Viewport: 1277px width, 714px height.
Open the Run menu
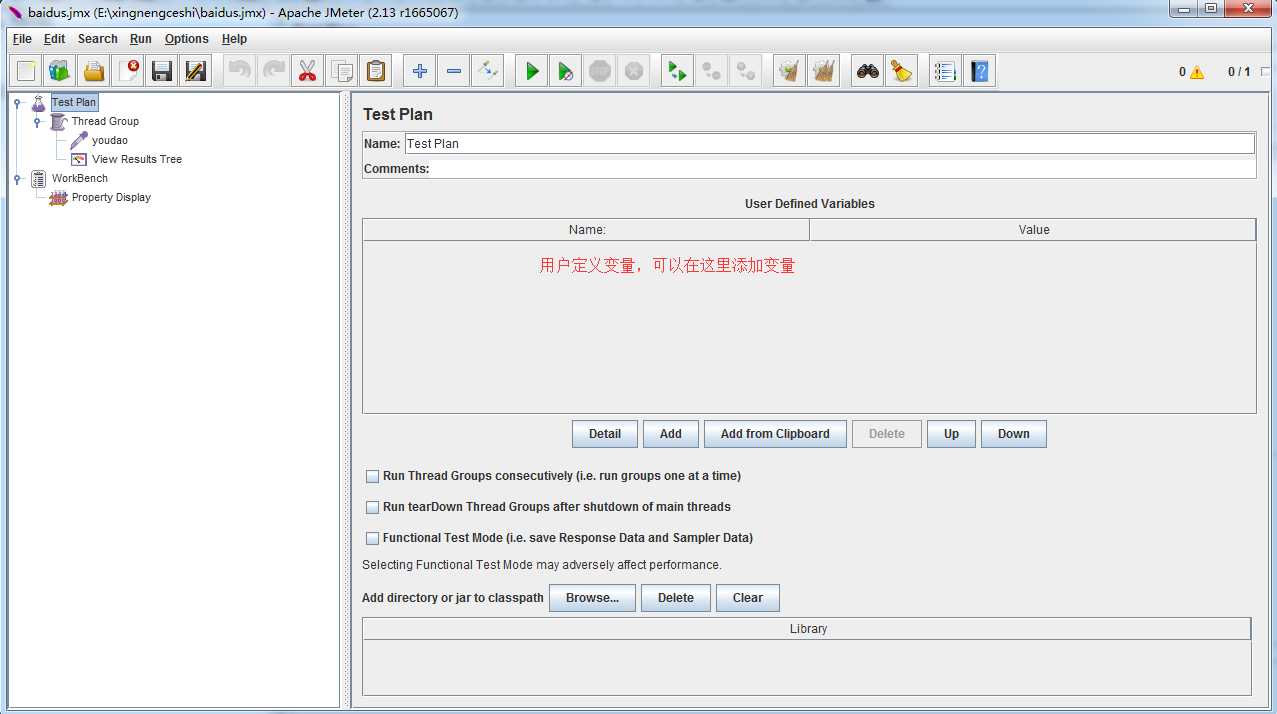141,39
